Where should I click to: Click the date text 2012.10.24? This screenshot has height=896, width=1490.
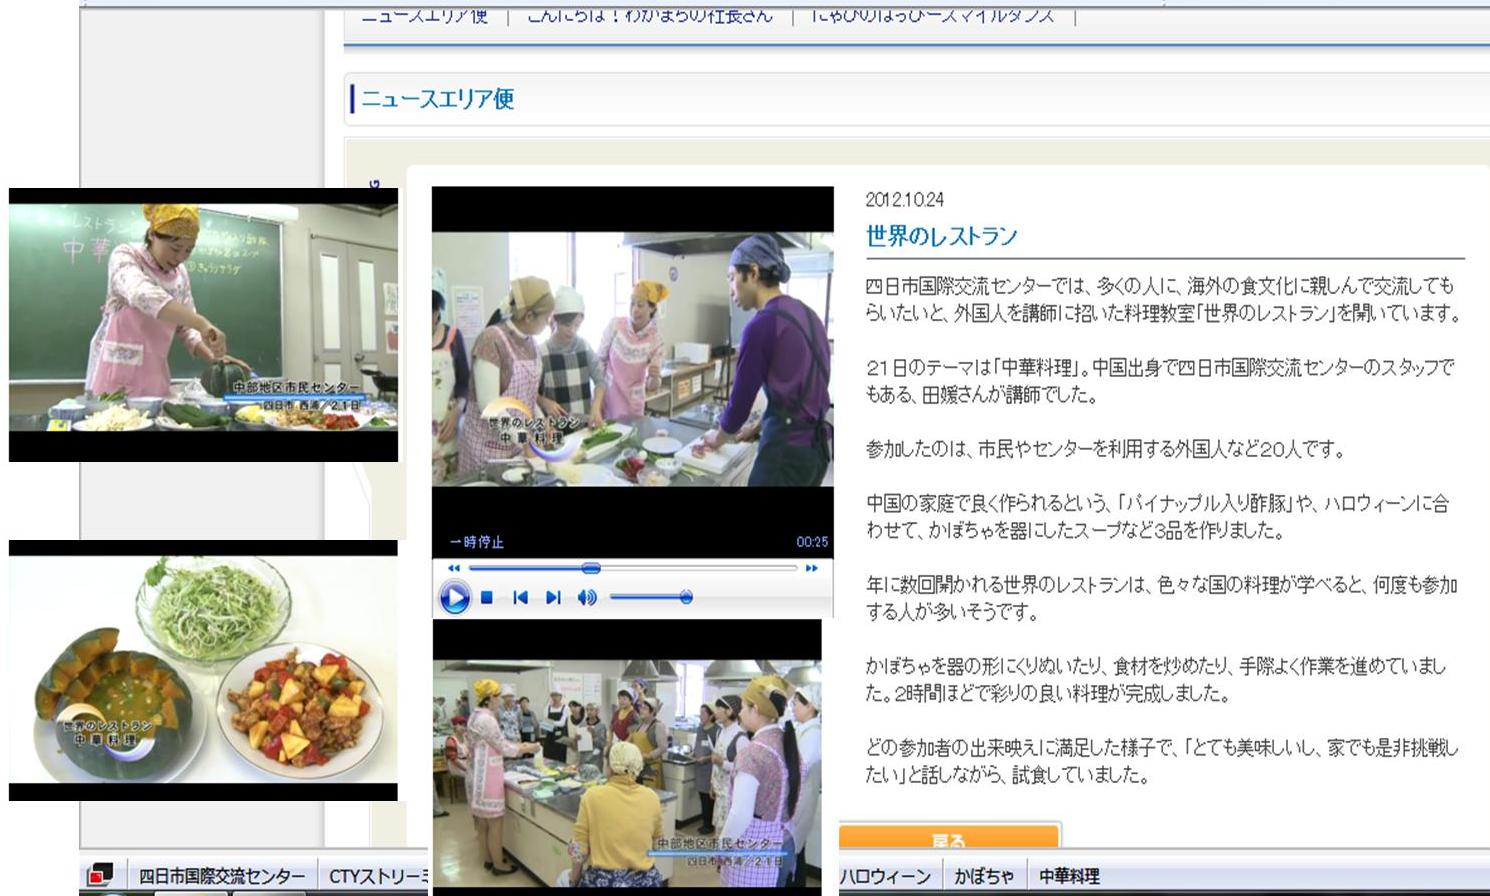904,199
